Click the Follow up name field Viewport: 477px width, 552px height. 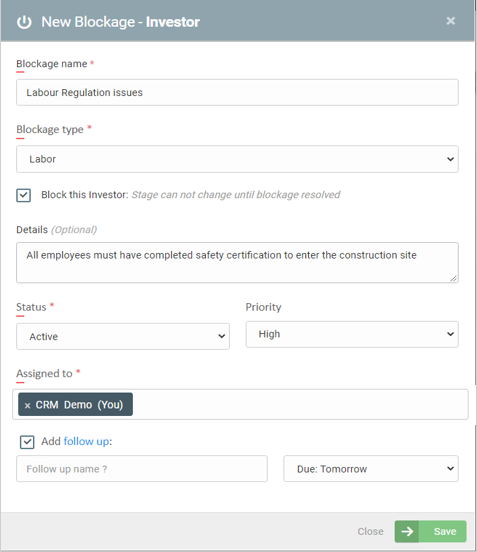tap(142, 469)
